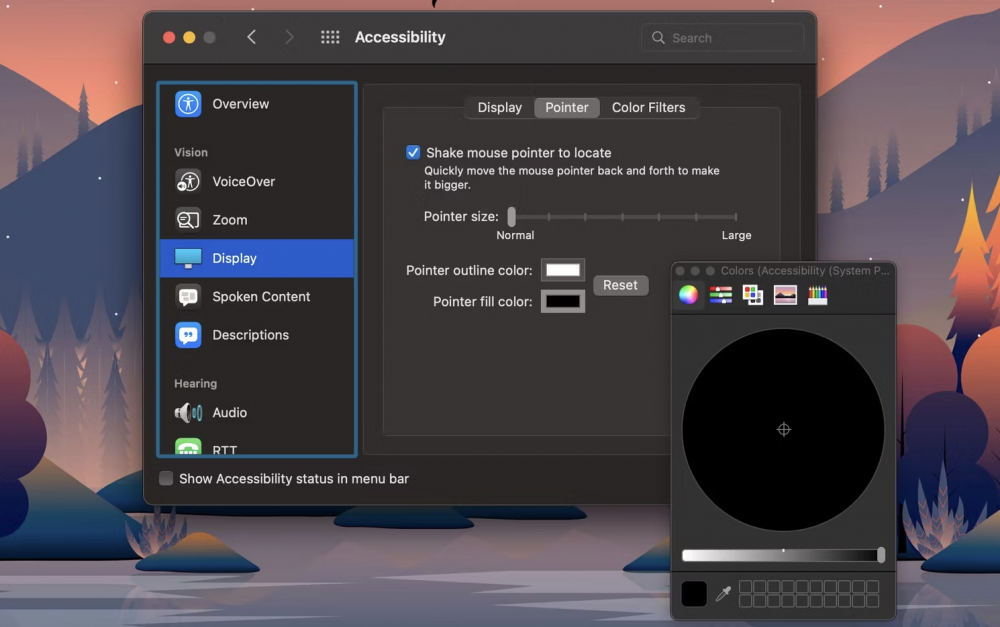Go back with the left chevron
Image resolution: width=1000 pixels, height=627 pixels.
[252, 37]
